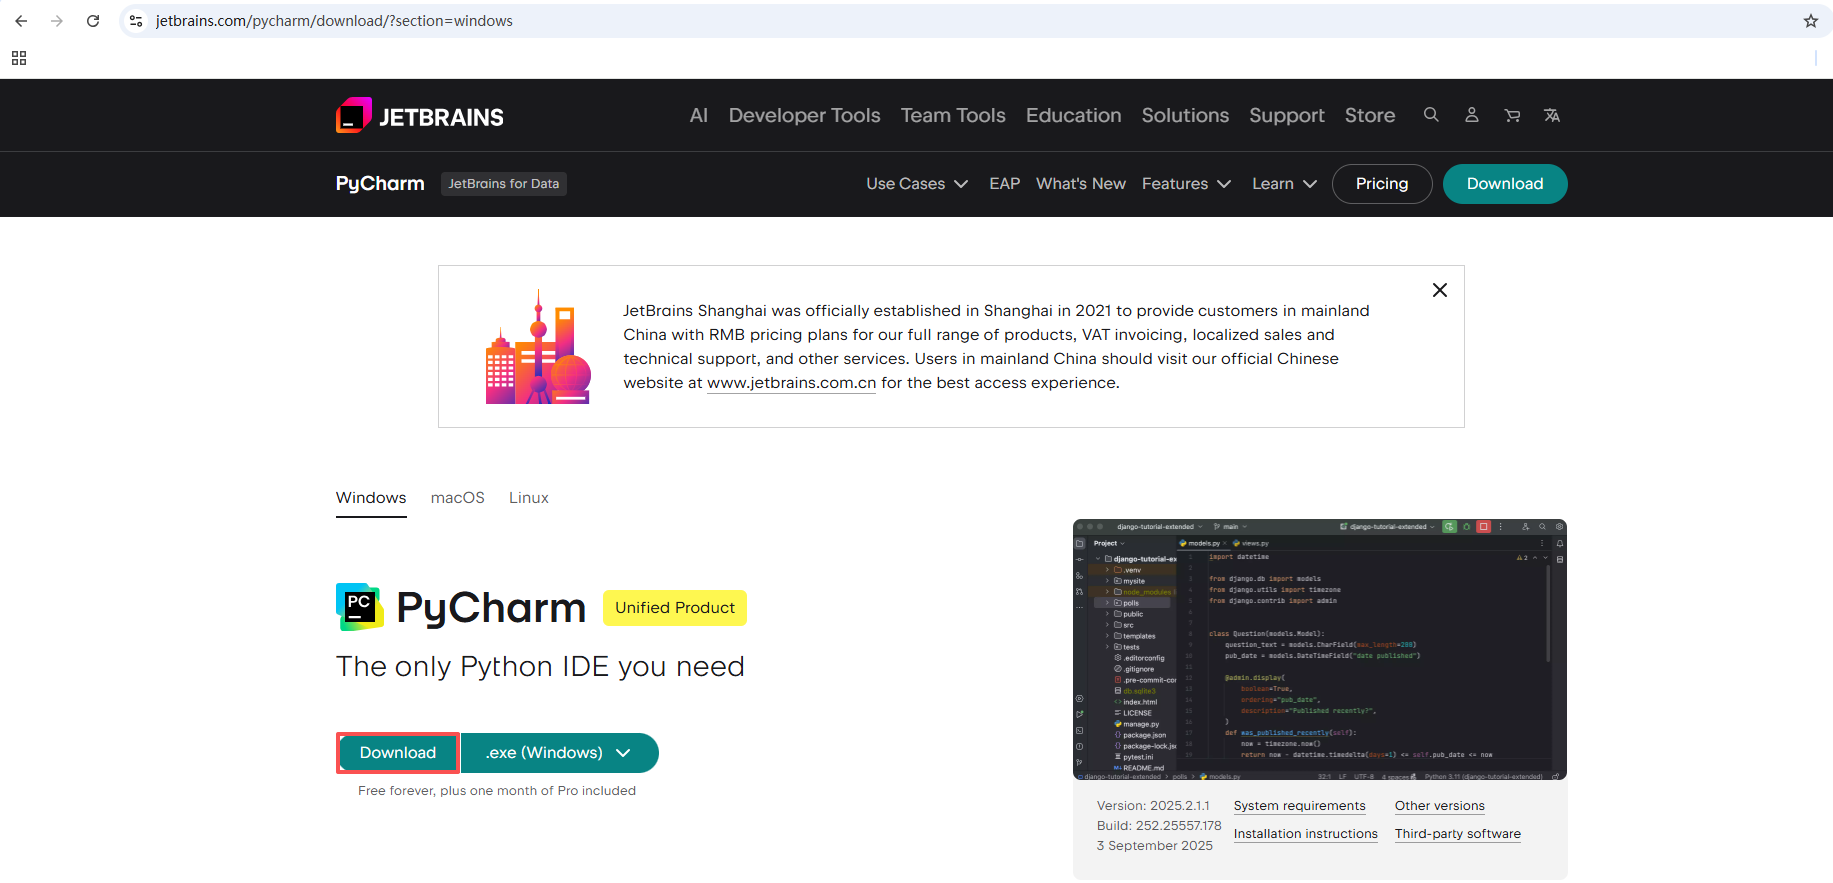
Task: Click the Pricing button
Action: pos(1382,184)
